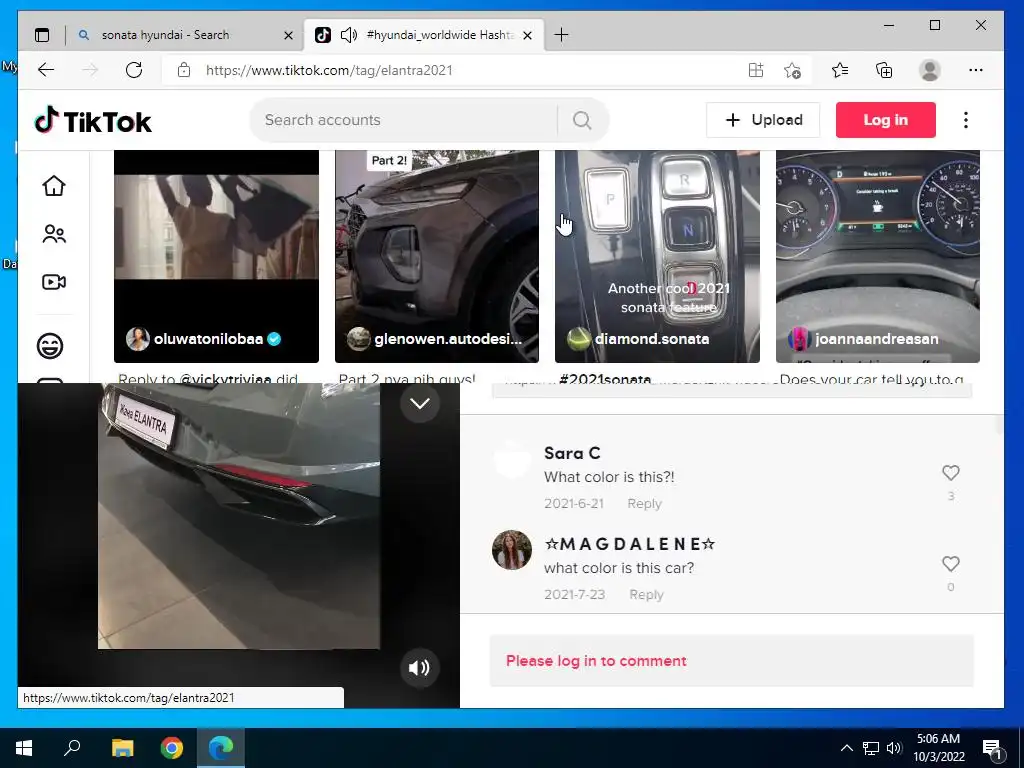Open the Following people icon in sidebar
Viewport: 1024px width, 768px height.
54,234
